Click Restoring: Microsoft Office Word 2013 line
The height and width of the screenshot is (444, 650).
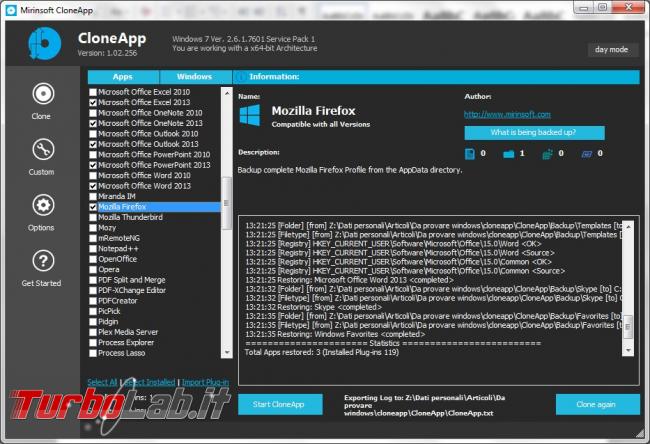click(349, 280)
